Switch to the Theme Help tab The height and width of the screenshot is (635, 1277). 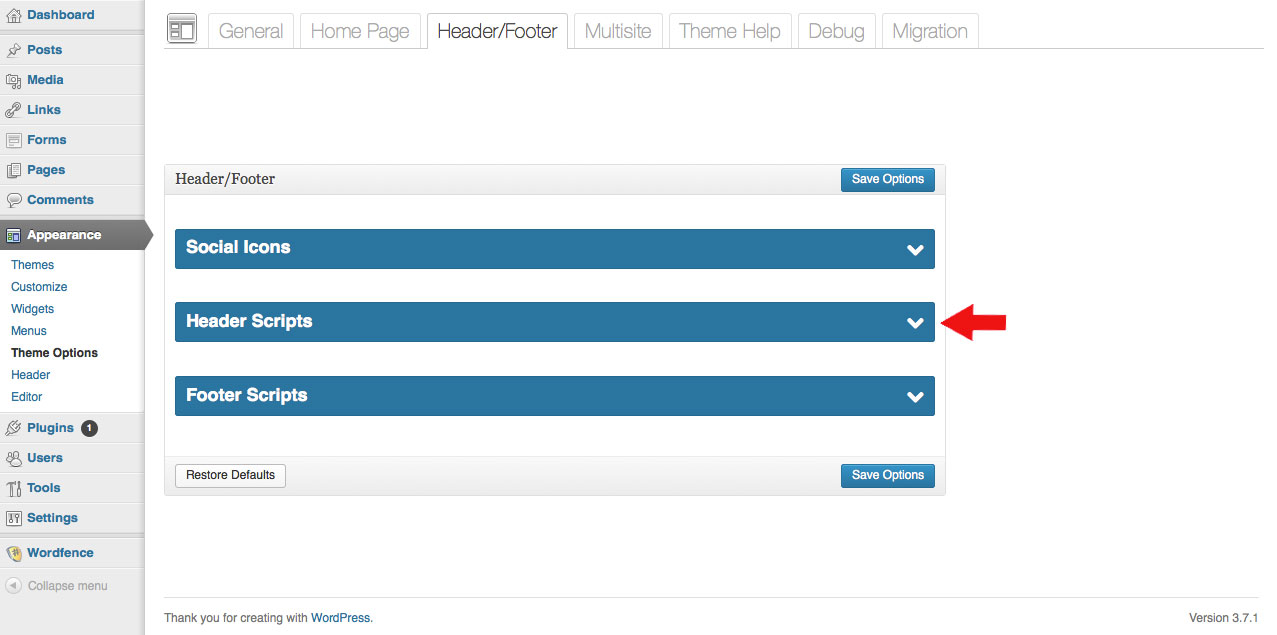[x=729, y=31]
